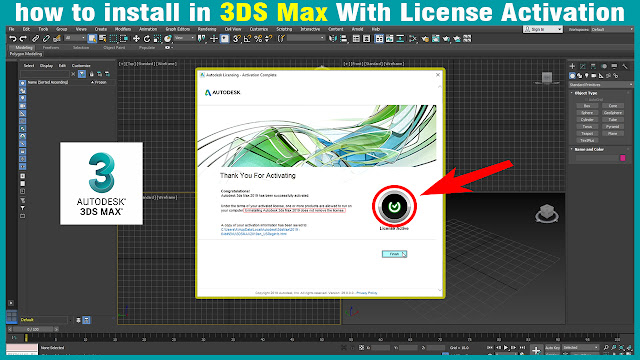Toggle the Percent Snap icon
This screenshot has width=640, height=360.
258,39
